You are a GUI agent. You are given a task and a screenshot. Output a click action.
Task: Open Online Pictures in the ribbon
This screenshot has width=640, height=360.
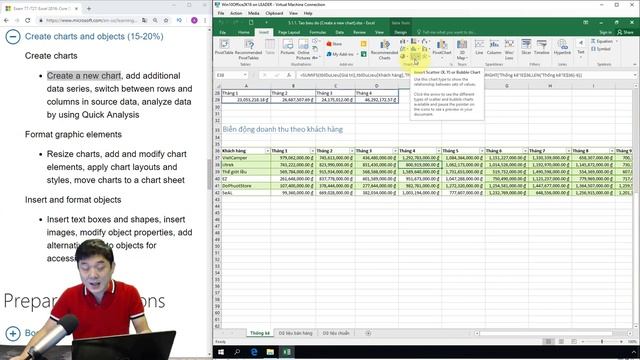click(x=303, y=49)
